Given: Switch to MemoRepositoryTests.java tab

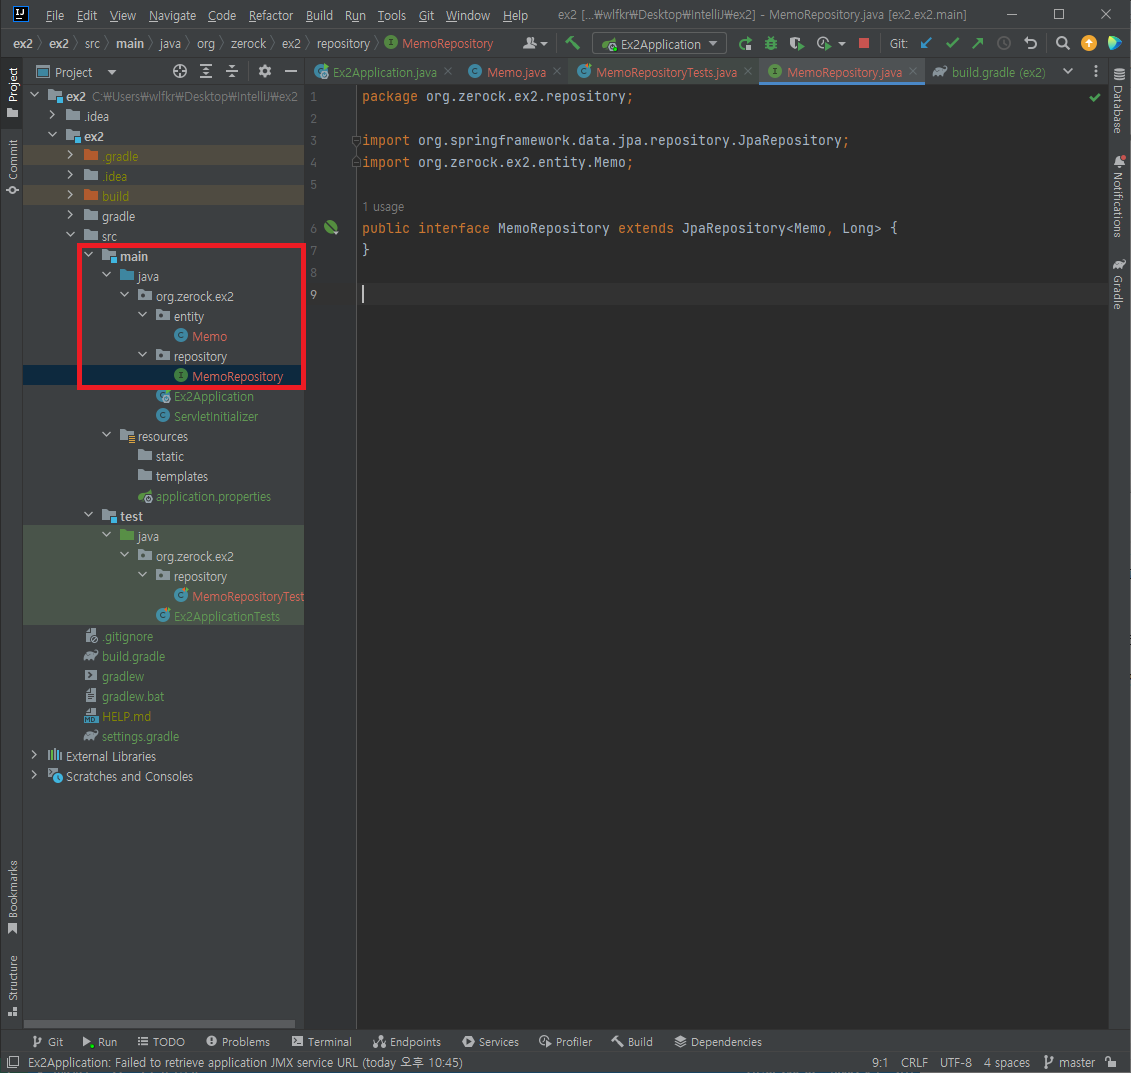Looking at the screenshot, I should coord(665,72).
